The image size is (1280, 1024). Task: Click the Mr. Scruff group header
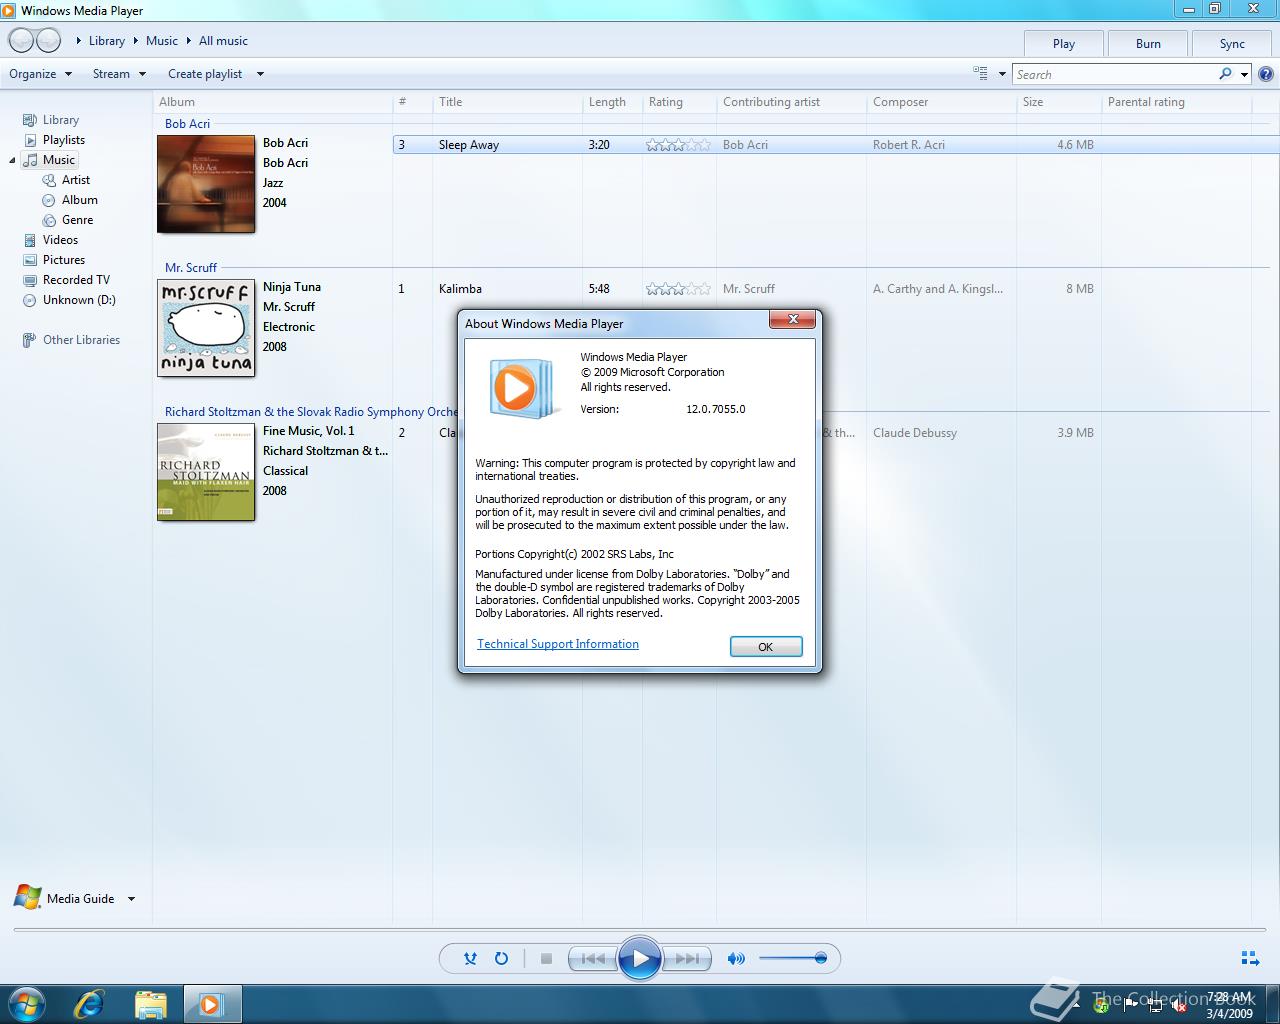pyautogui.click(x=190, y=268)
